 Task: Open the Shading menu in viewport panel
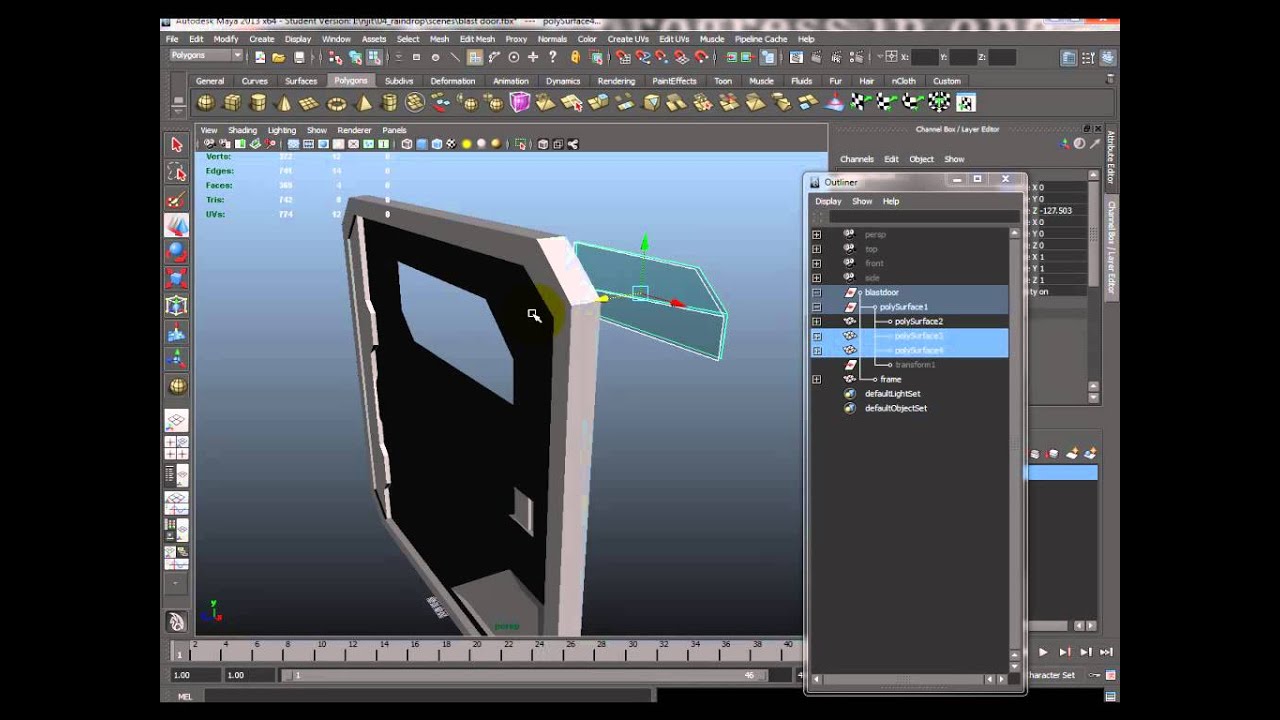tap(243, 130)
